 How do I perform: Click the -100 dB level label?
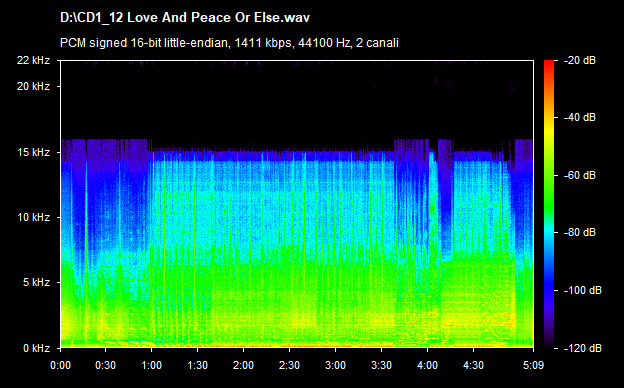(x=583, y=291)
